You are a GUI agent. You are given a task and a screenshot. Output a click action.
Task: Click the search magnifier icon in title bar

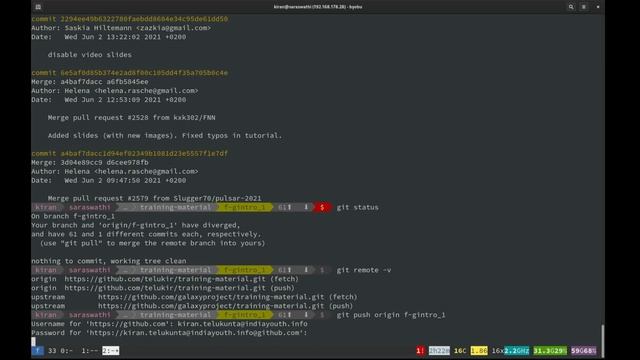click(x=571, y=7)
